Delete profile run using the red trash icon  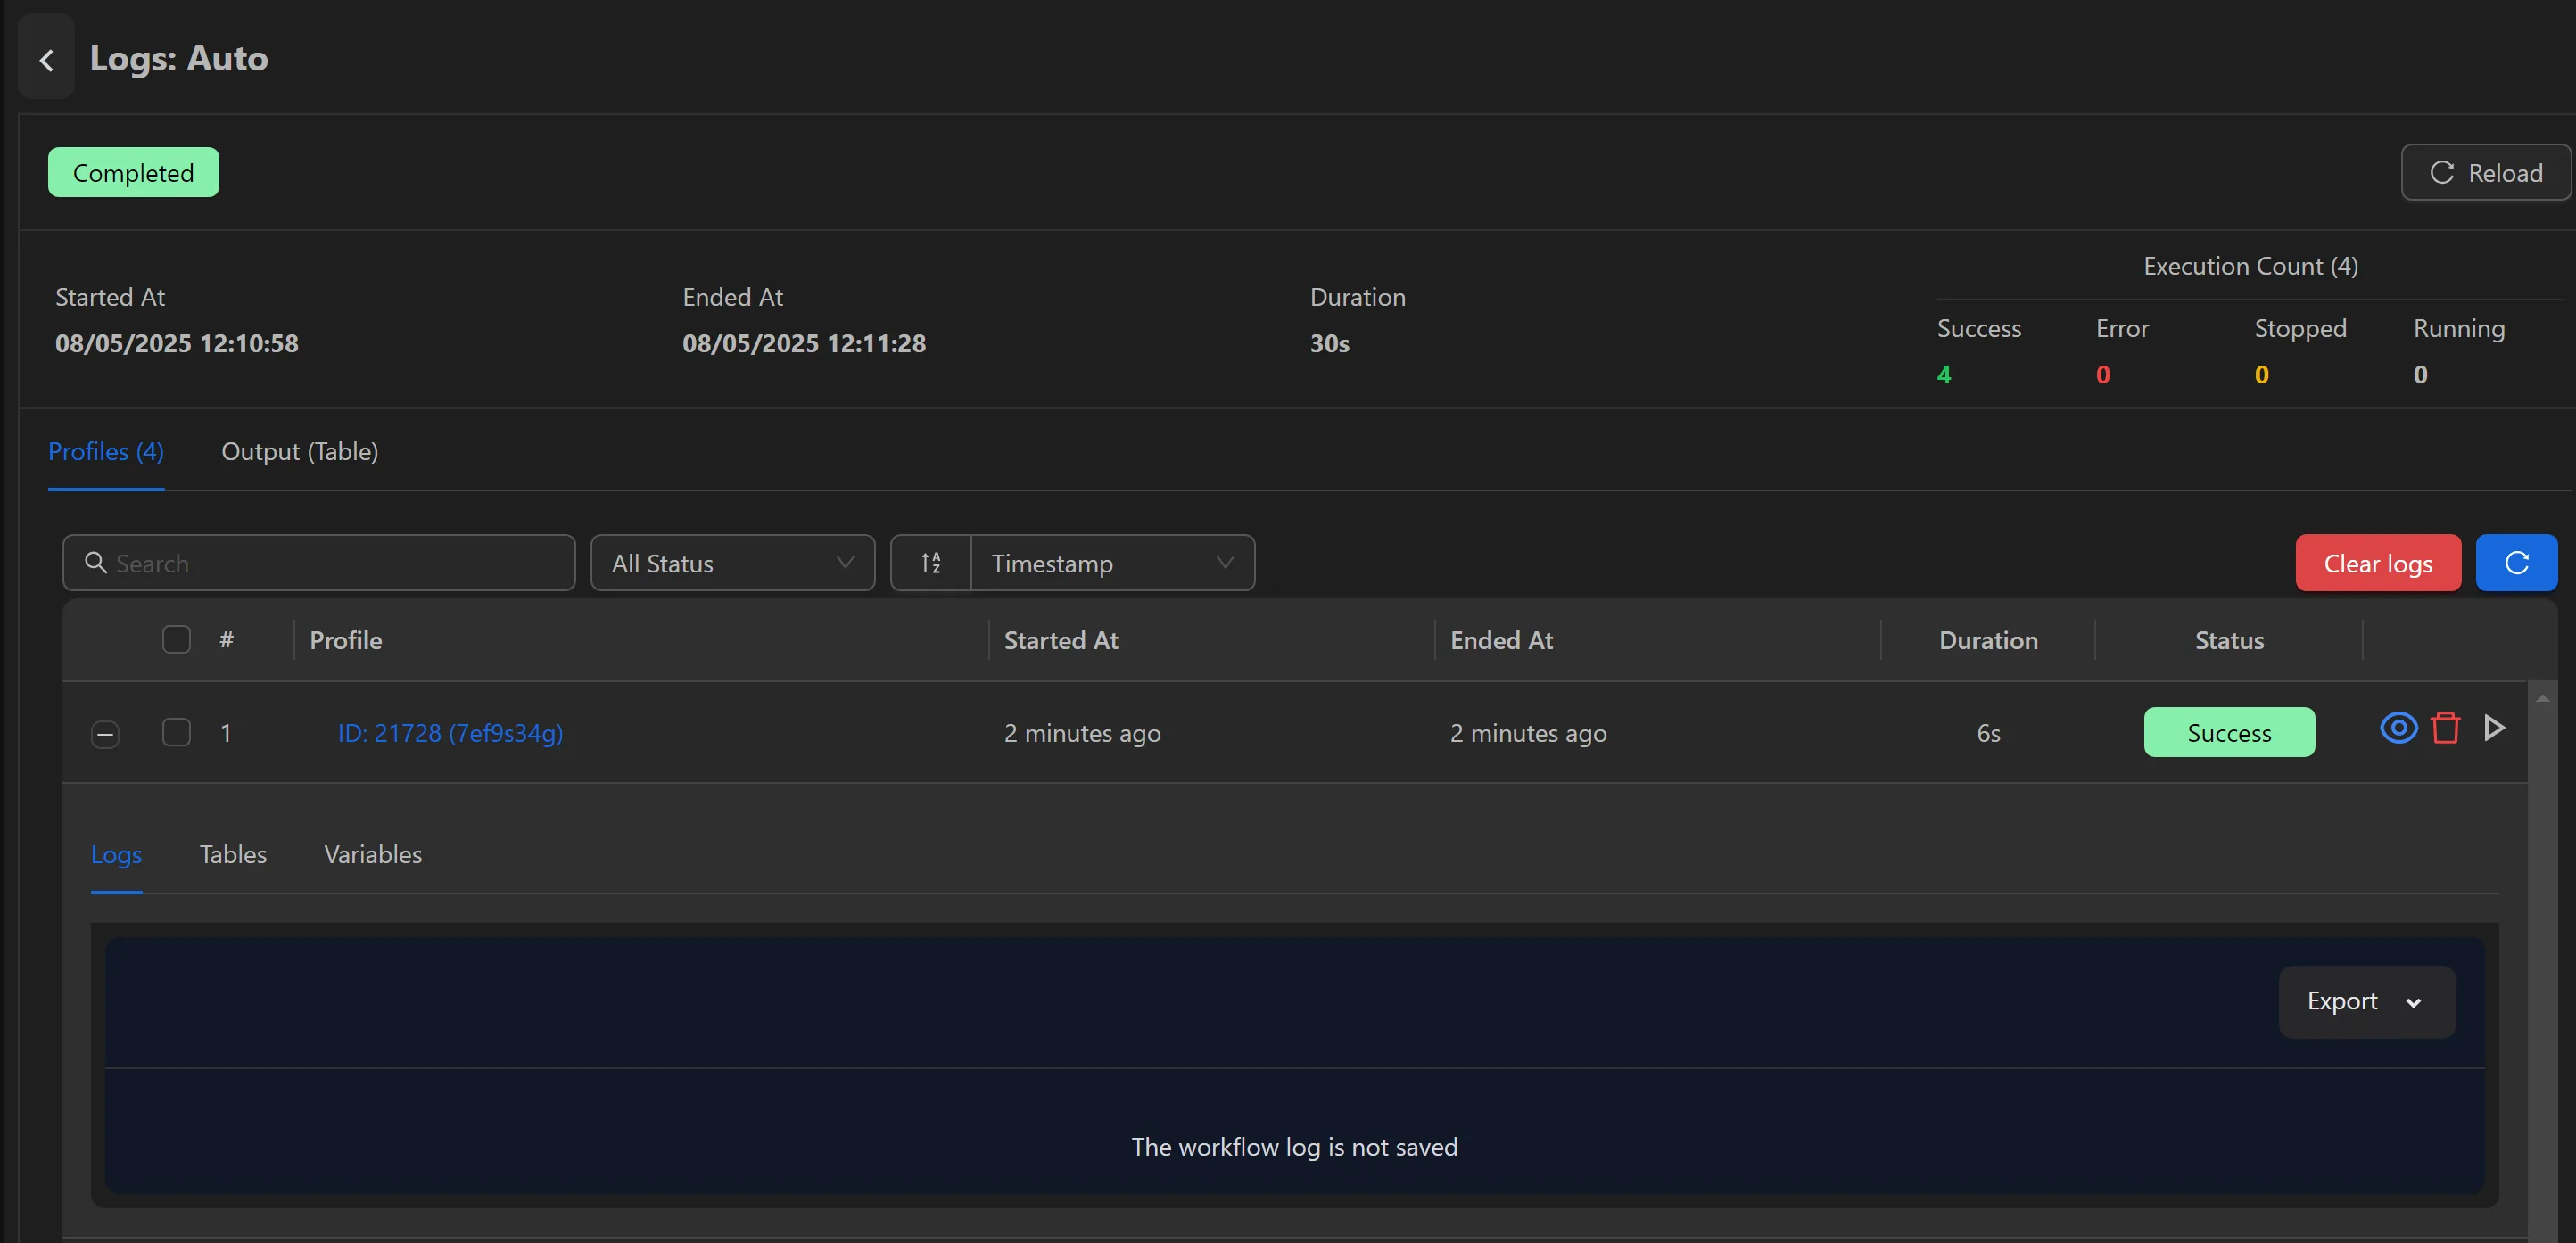(2446, 729)
